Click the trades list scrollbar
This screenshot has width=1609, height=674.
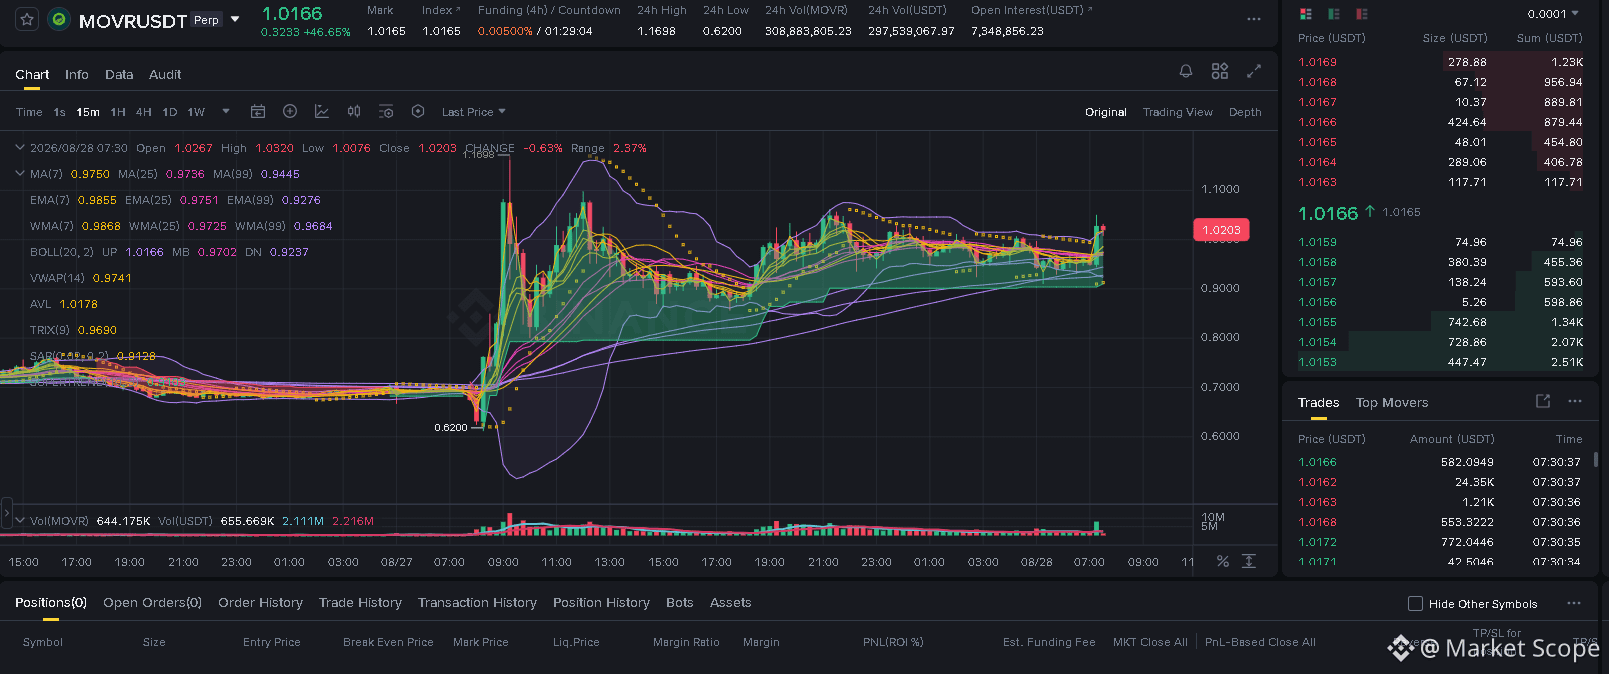click(1595, 460)
